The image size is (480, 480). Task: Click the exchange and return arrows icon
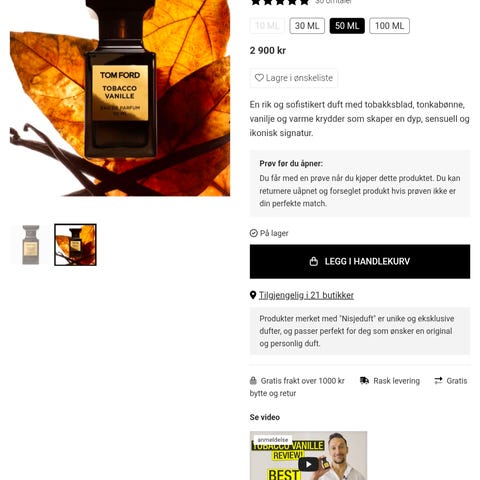pyautogui.click(x=438, y=381)
